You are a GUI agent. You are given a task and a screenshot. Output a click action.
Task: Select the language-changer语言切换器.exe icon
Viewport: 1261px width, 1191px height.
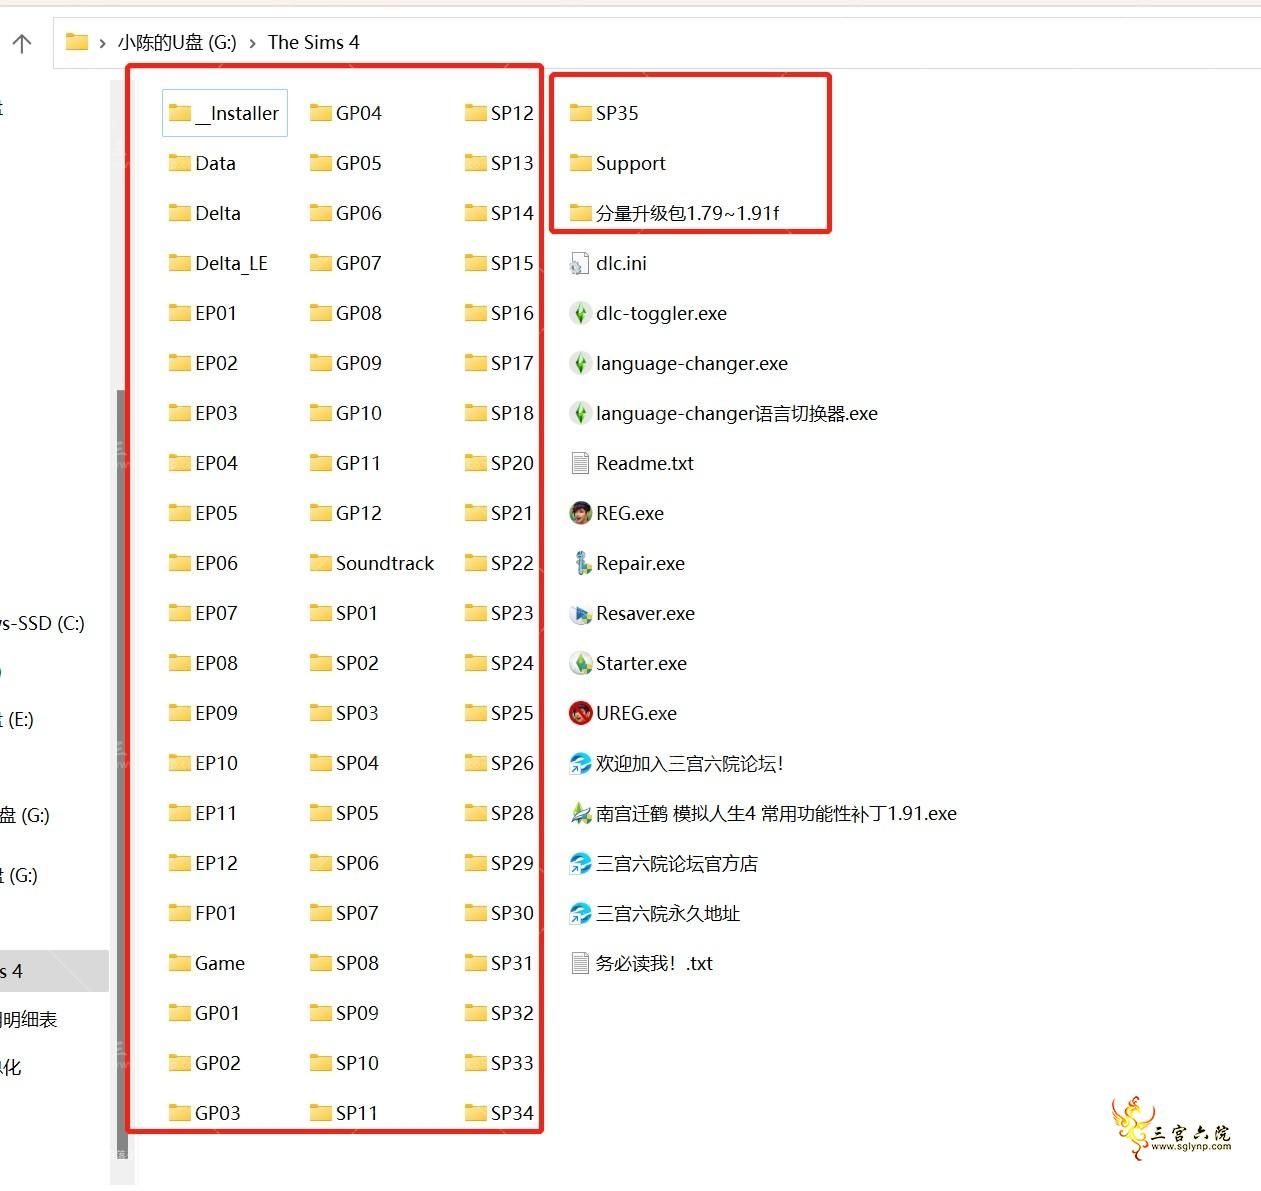[580, 413]
